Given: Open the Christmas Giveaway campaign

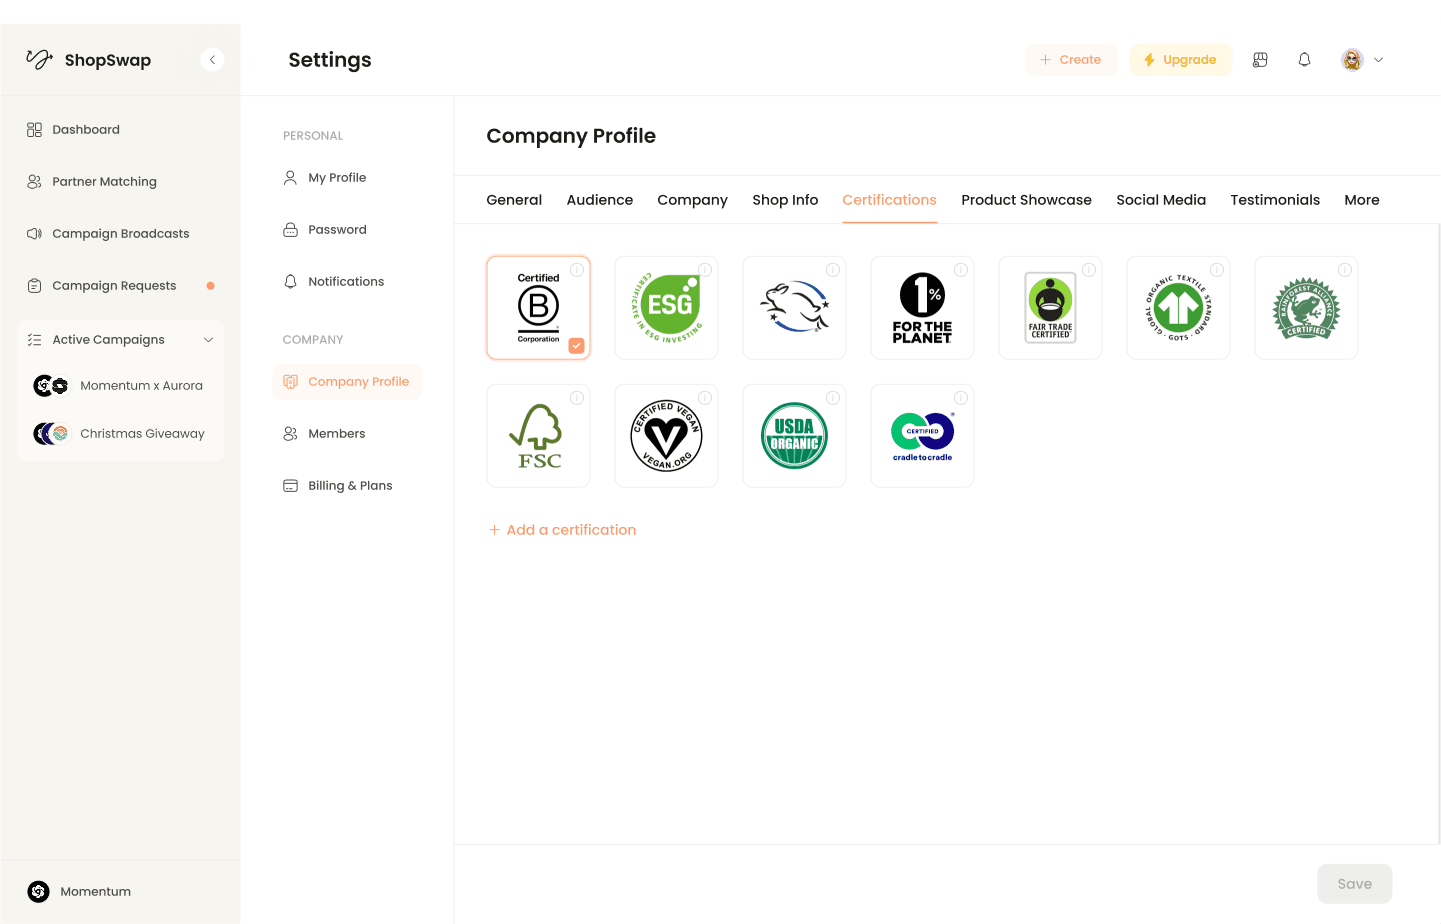Looking at the screenshot, I should click(x=141, y=433).
